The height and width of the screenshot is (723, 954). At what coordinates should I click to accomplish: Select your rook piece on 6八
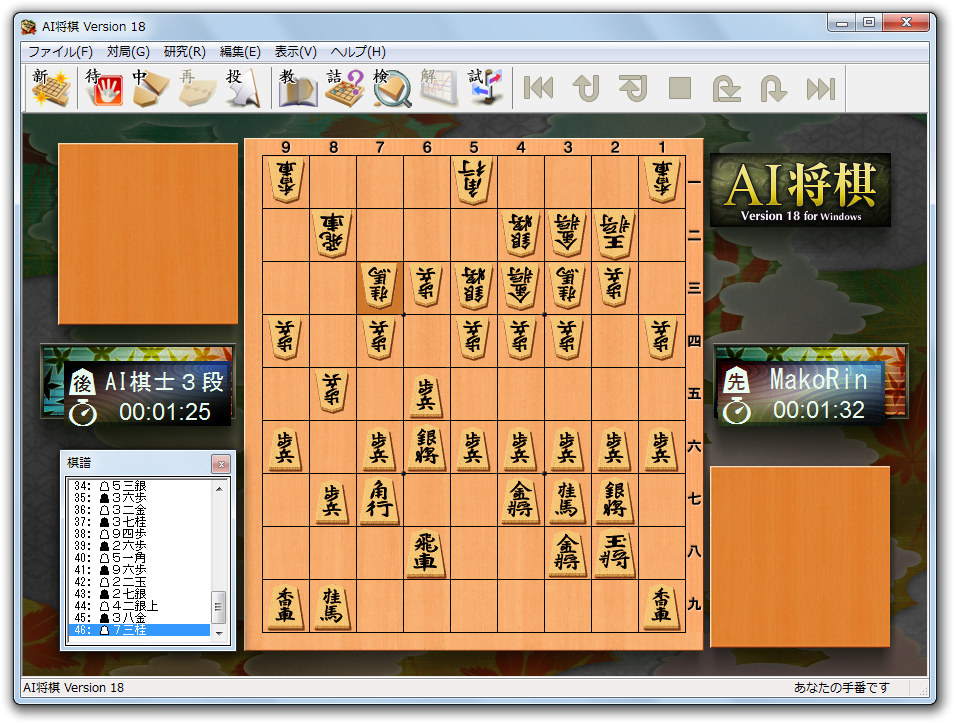(x=427, y=553)
